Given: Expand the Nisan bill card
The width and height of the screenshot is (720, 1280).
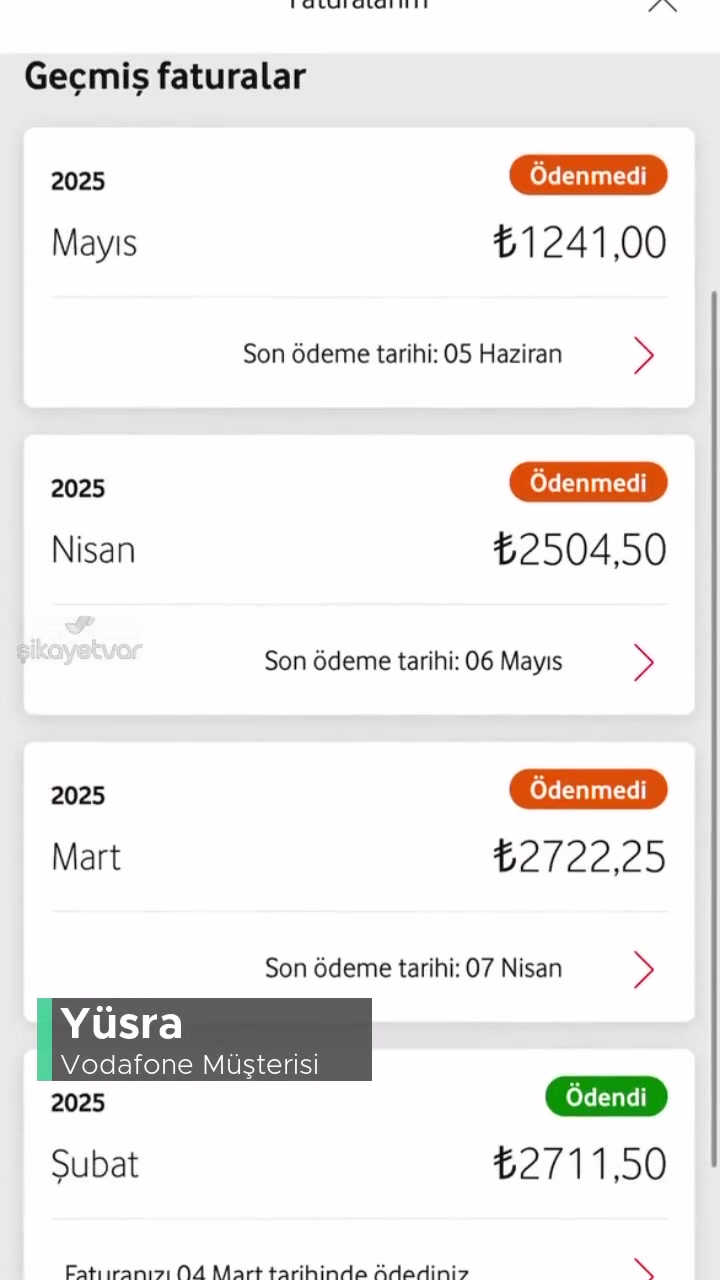Looking at the screenshot, I should 360,573.
